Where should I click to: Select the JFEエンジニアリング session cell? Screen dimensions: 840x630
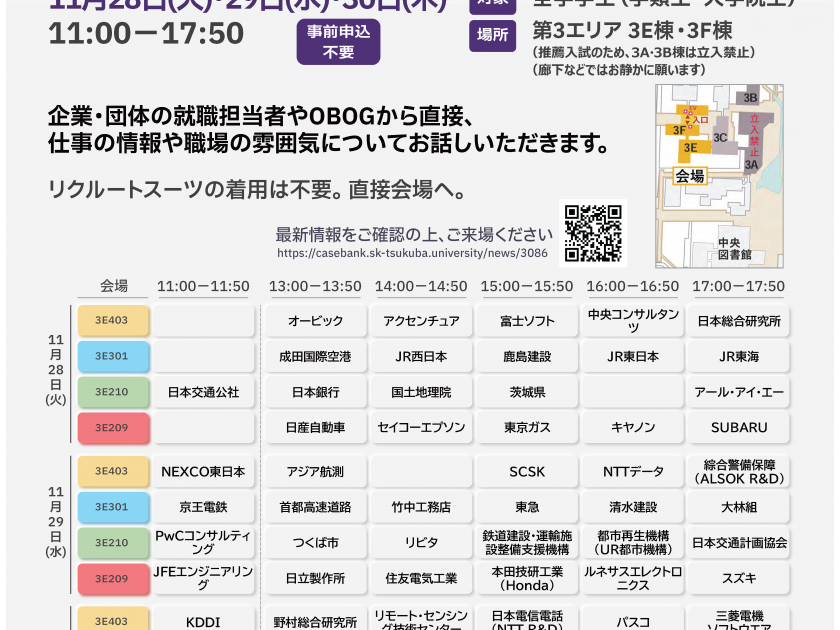click(x=203, y=579)
